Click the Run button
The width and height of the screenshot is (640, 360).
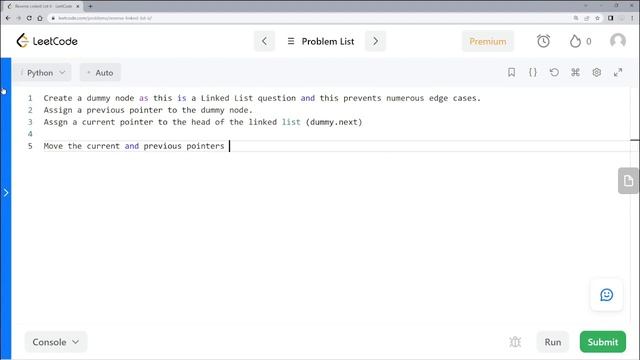coord(553,342)
